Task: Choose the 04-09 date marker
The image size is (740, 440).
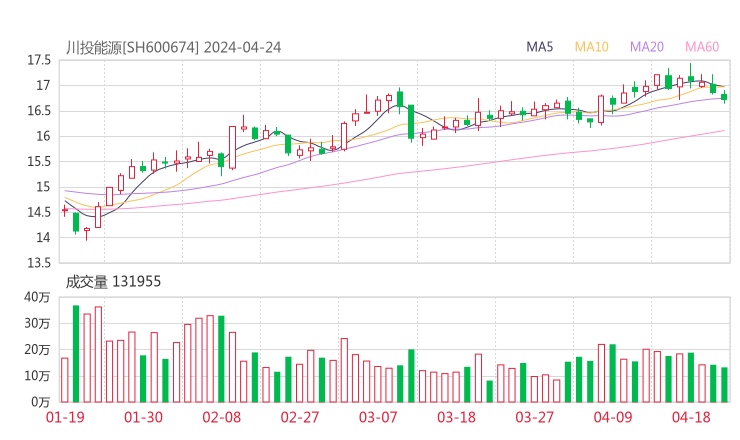Action: pos(612,417)
